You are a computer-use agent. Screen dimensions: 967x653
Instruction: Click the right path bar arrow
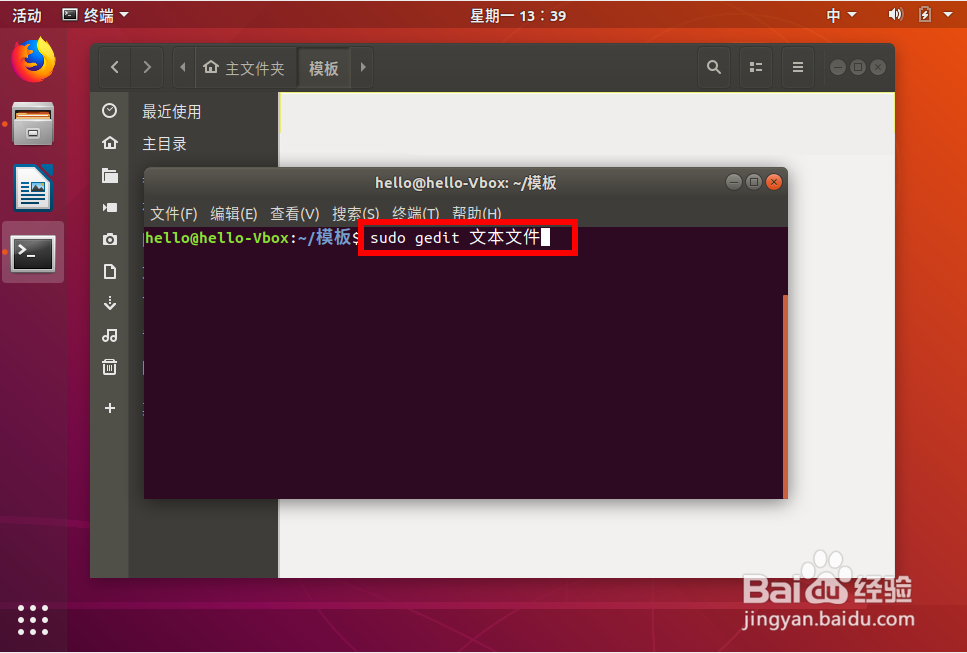pyautogui.click(x=363, y=67)
